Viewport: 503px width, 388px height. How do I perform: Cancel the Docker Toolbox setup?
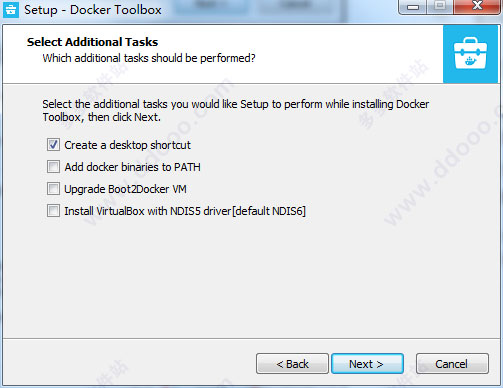pyautogui.click(x=452, y=364)
